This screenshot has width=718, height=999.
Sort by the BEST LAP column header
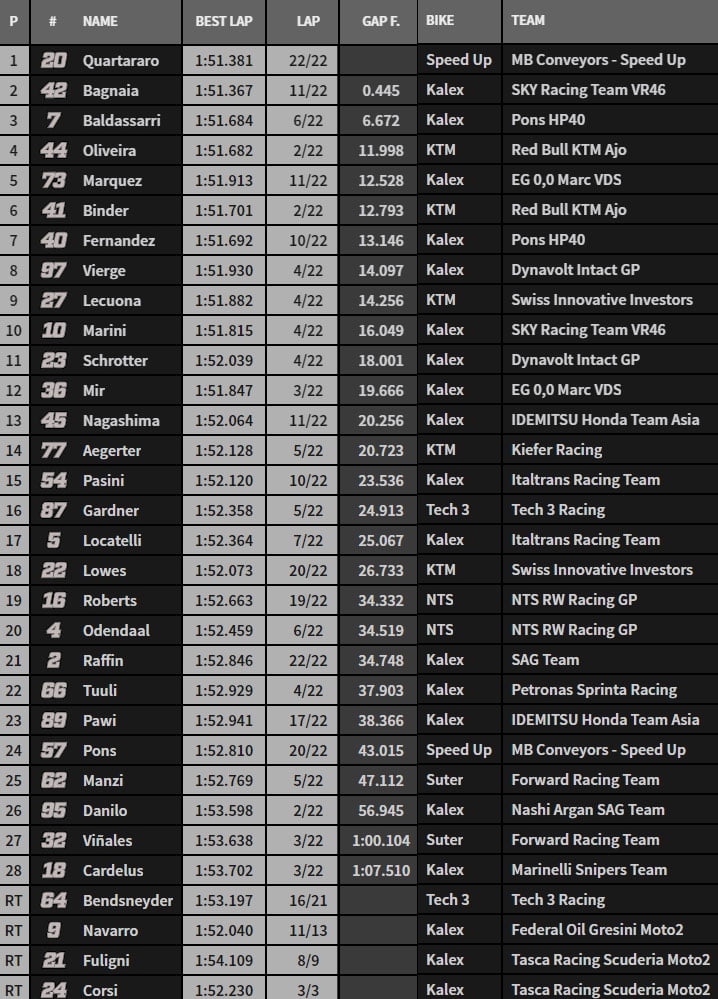pos(223,20)
